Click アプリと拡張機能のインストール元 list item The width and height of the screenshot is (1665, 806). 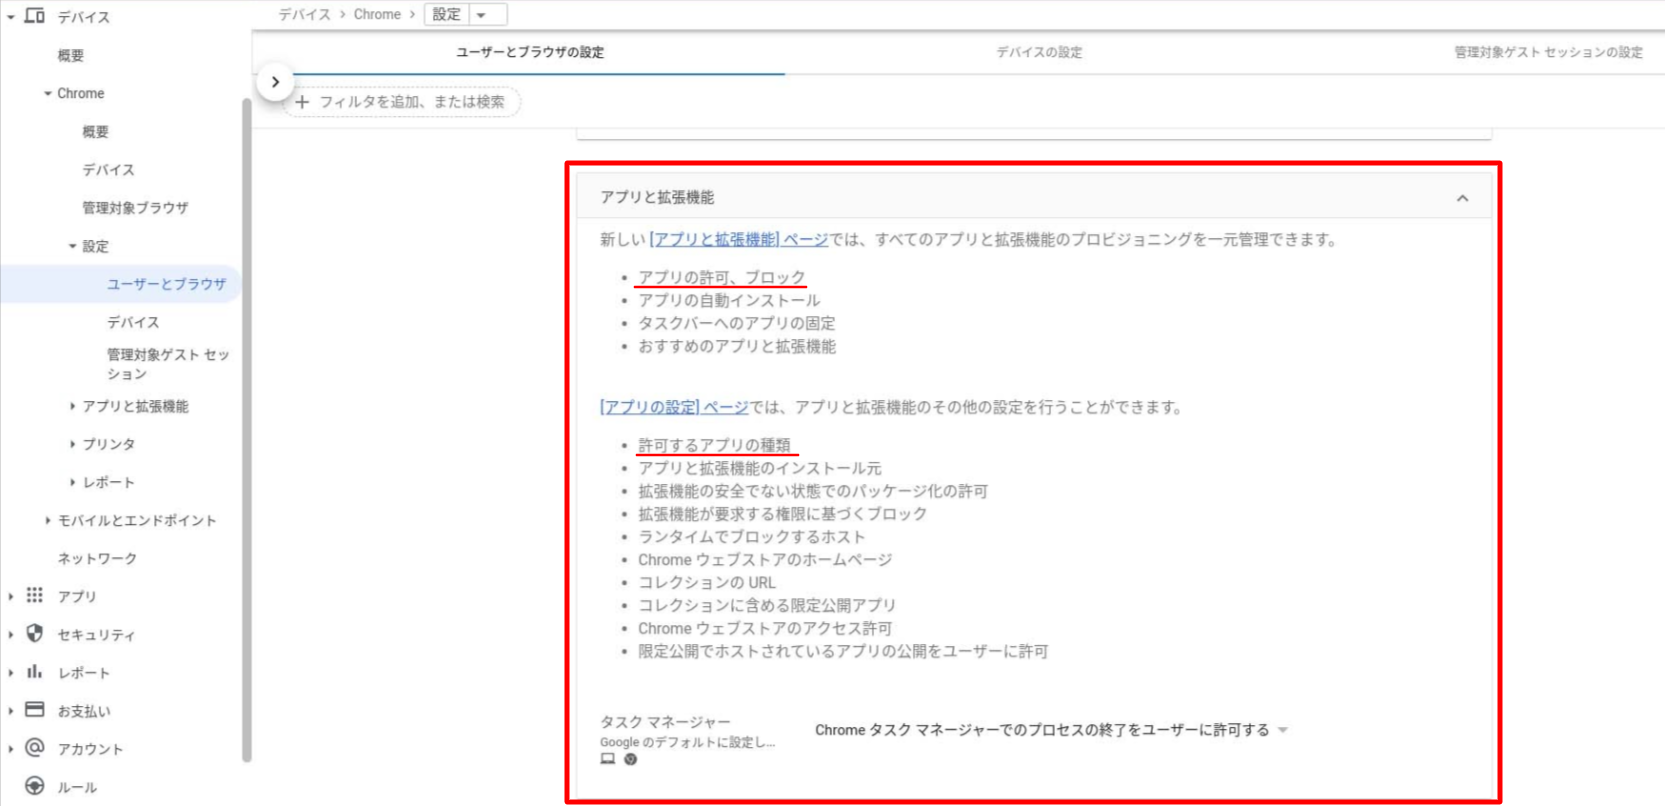click(760, 468)
